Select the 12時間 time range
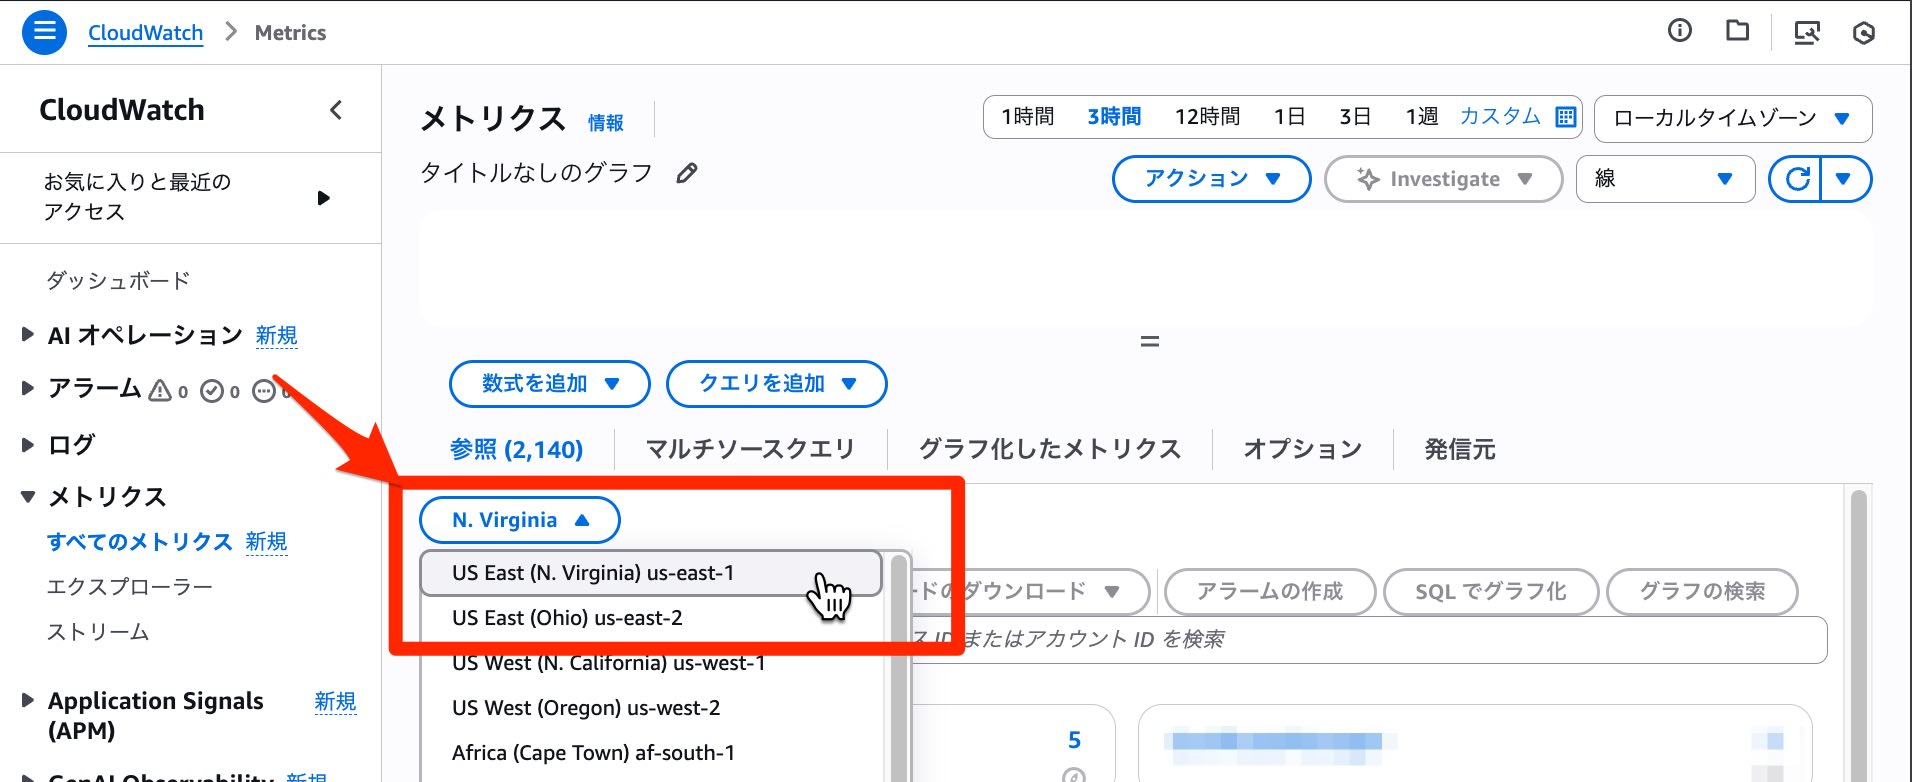Image resolution: width=1912 pixels, height=782 pixels. 1207,117
